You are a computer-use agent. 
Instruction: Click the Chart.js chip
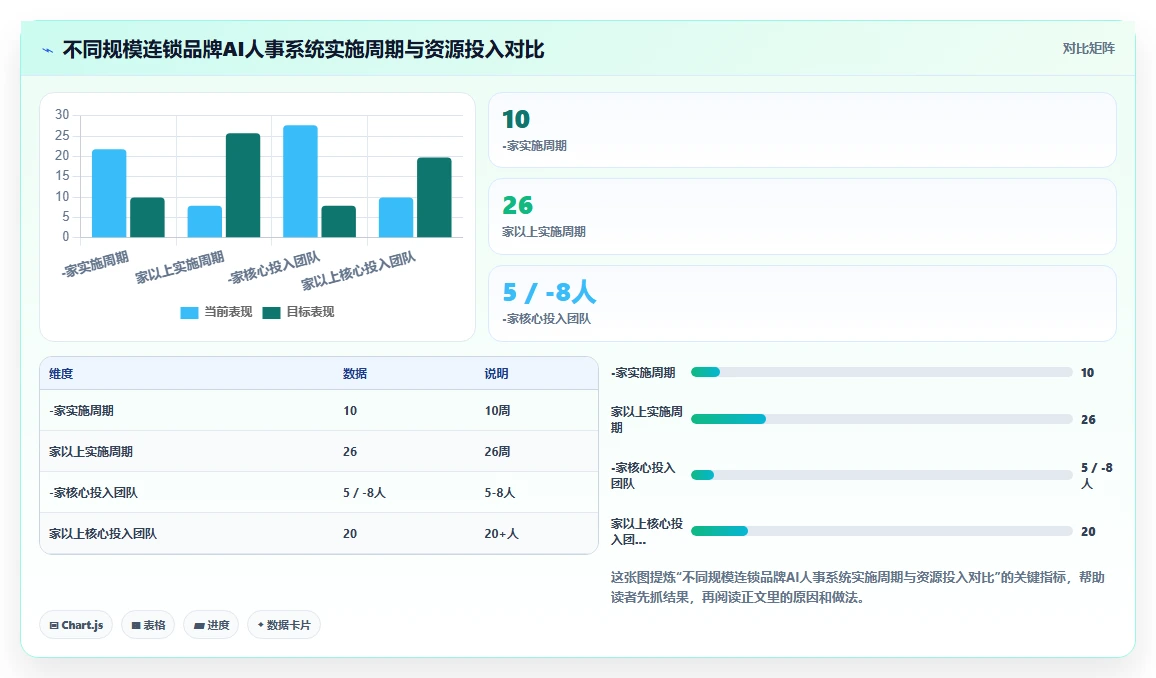click(x=76, y=625)
